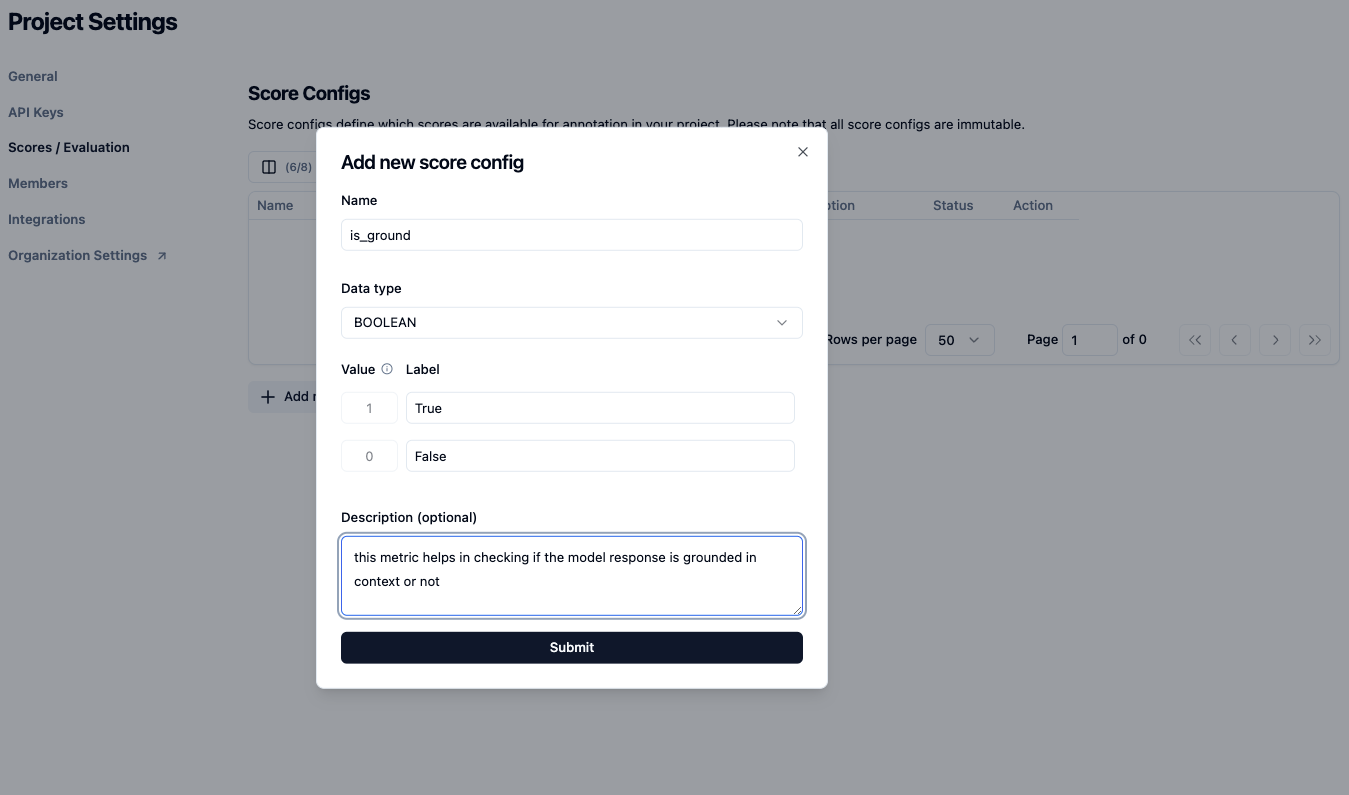Open the Data type BOOLEAN dropdown

571,323
